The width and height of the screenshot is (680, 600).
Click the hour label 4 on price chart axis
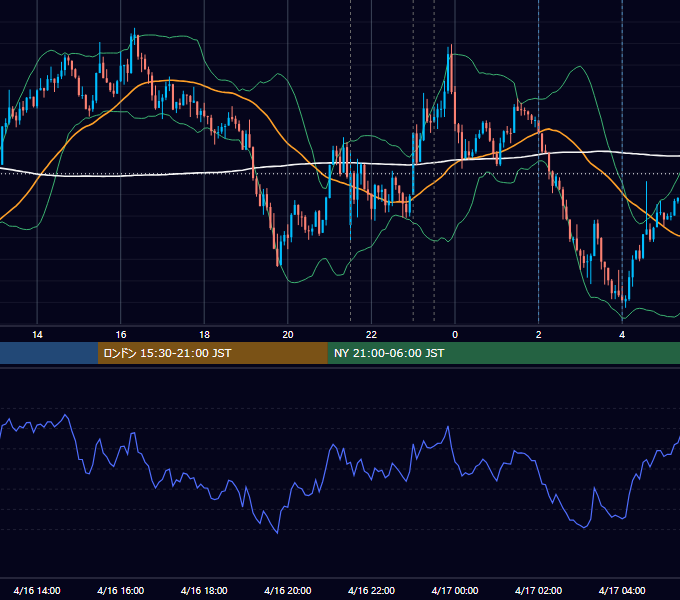pos(622,335)
